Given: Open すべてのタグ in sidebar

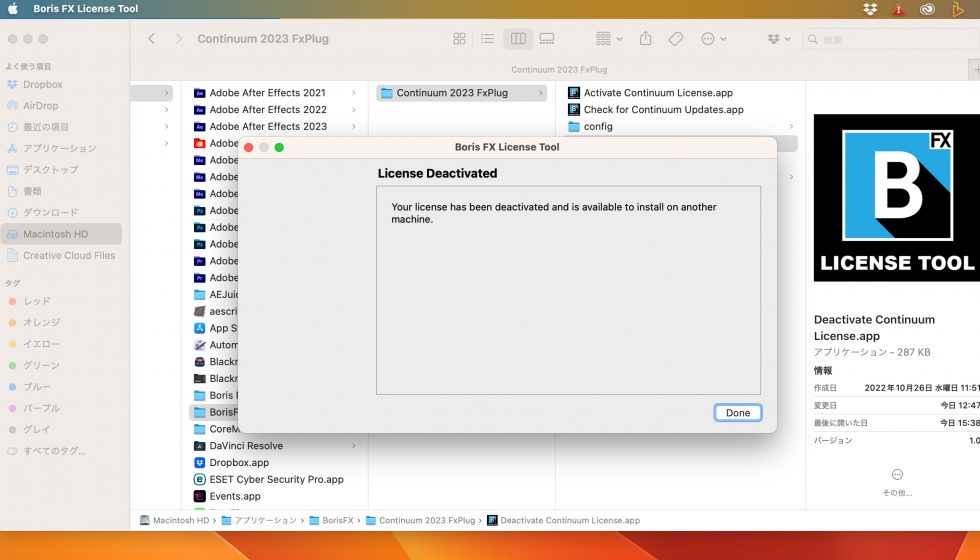Looking at the screenshot, I should [61, 451].
